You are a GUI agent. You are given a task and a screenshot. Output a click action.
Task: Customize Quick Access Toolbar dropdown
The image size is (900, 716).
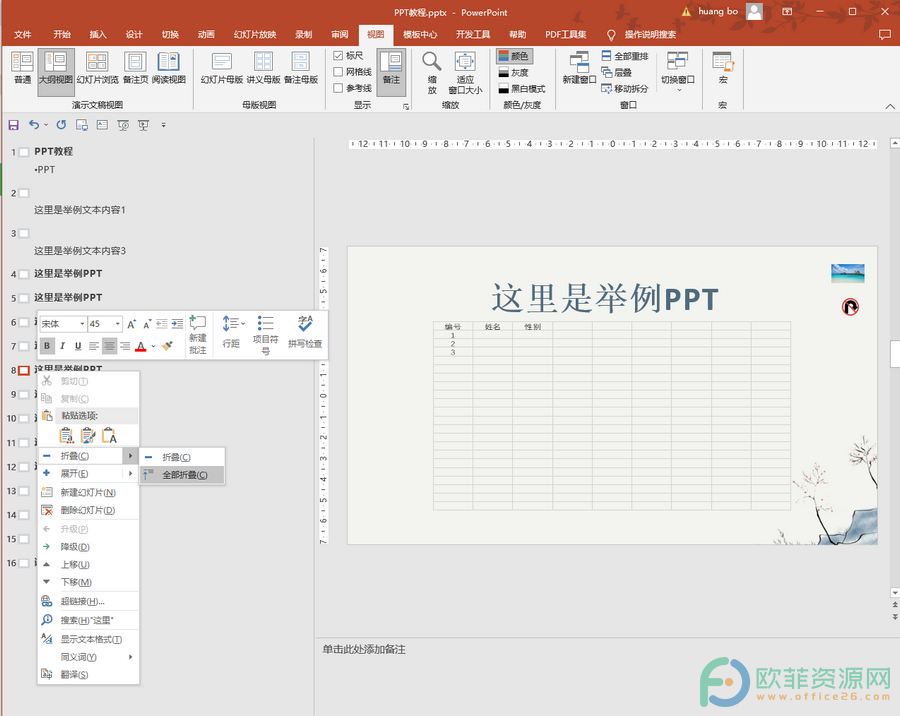tap(164, 125)
